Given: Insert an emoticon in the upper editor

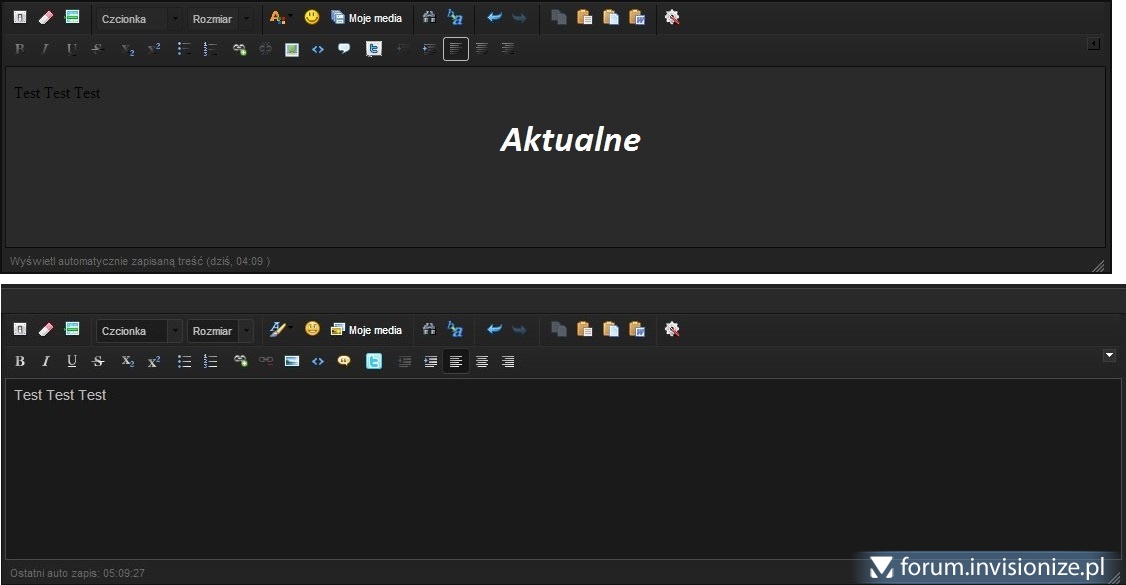Looking at the screenshot, I should point(312,17).
